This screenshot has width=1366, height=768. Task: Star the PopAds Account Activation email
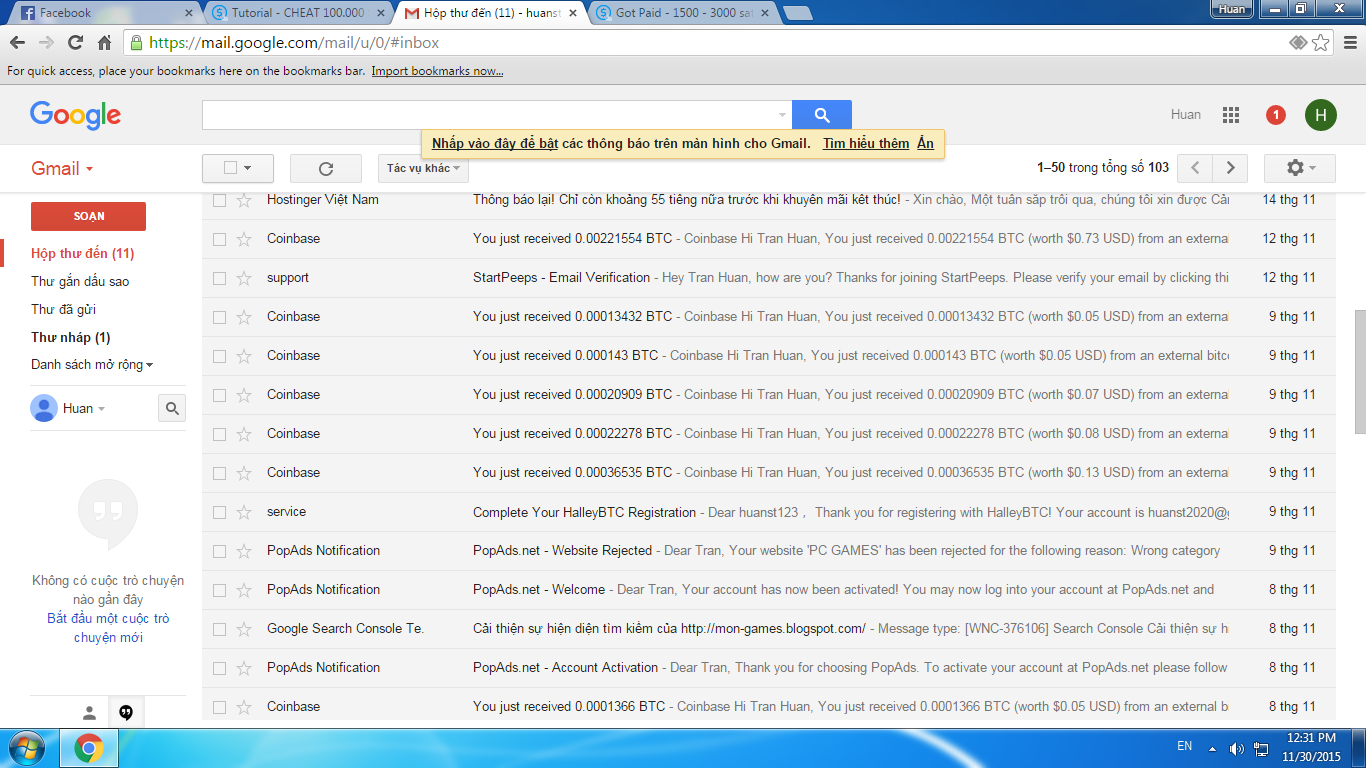point(244,668)
